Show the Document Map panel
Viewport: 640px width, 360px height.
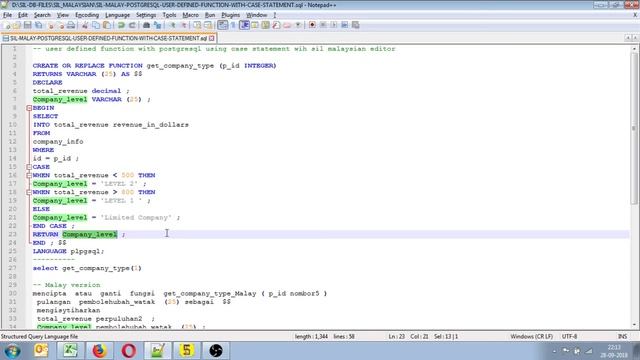[265, 25]
